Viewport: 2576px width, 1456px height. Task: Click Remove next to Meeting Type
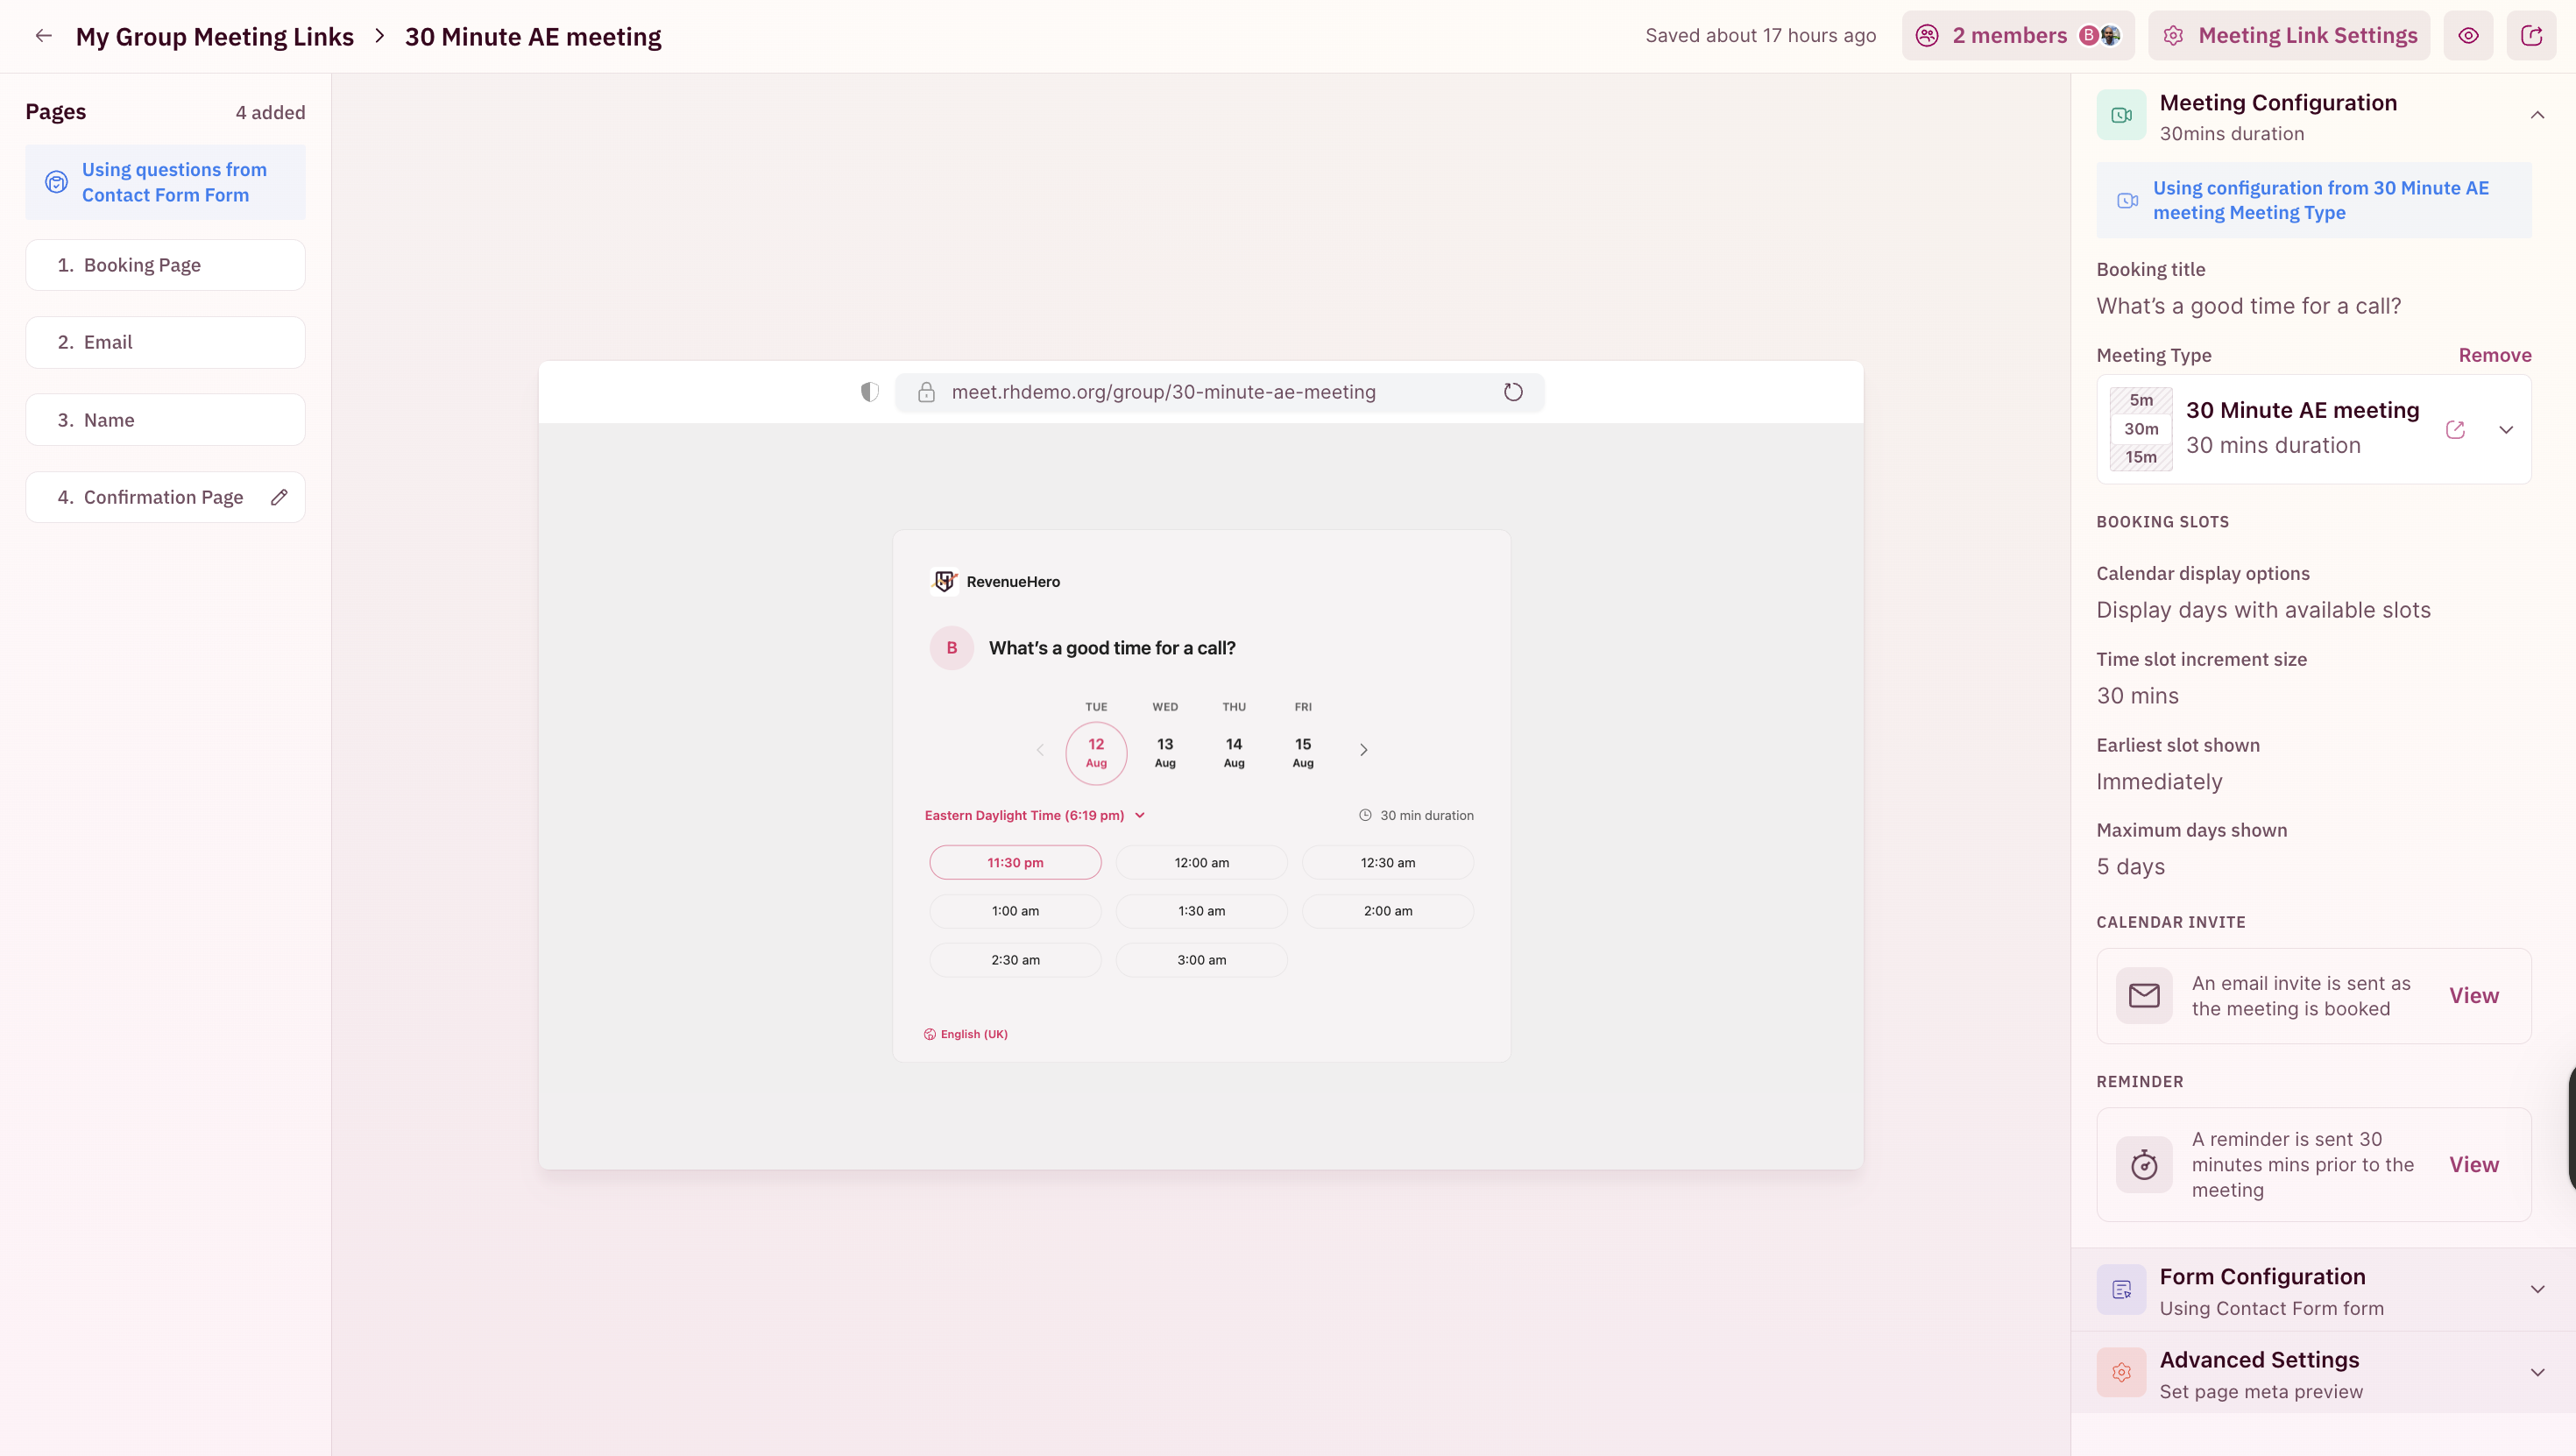point(2494,355)
